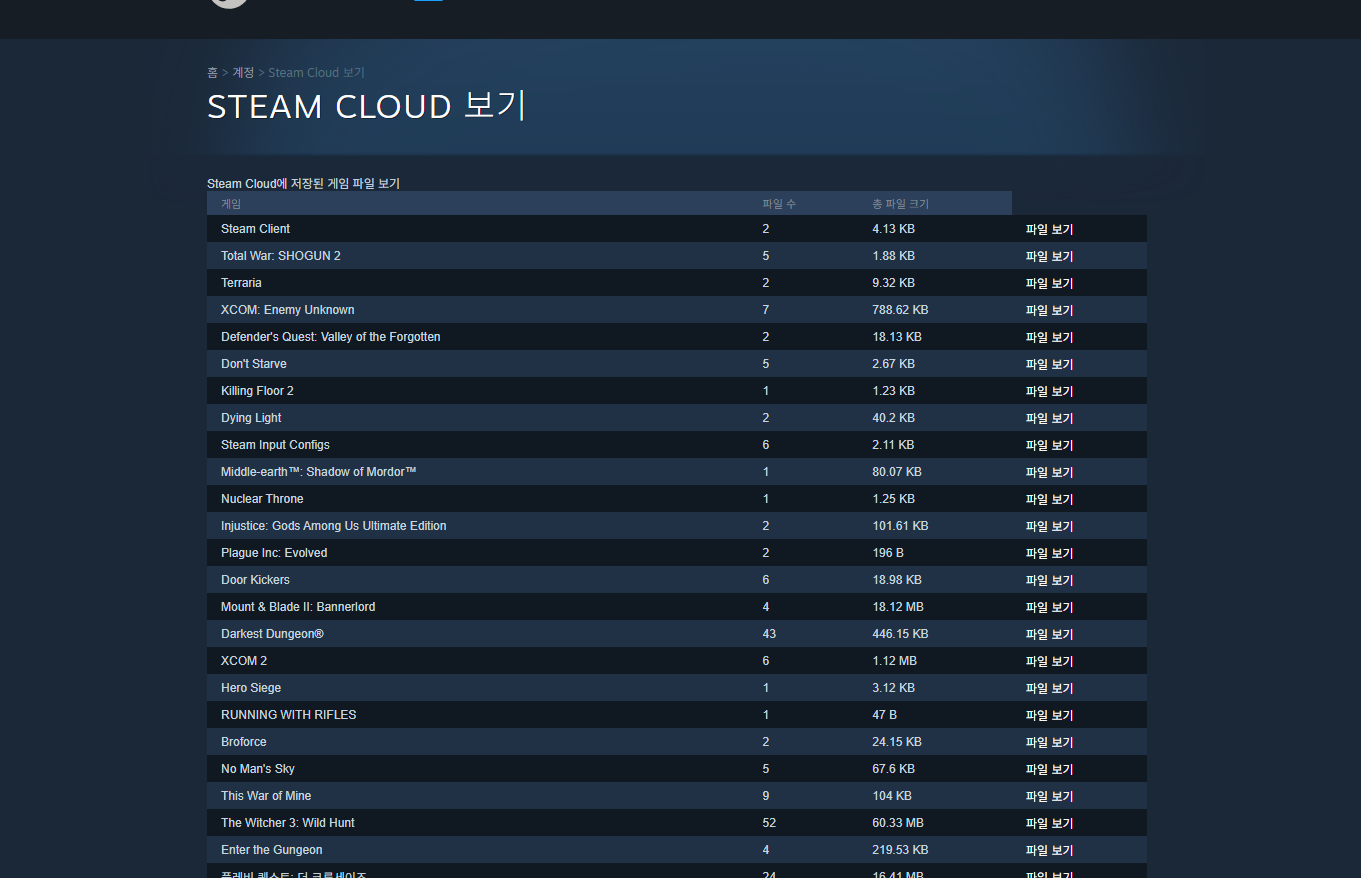Click the file count 52

[x=769, y=823]
